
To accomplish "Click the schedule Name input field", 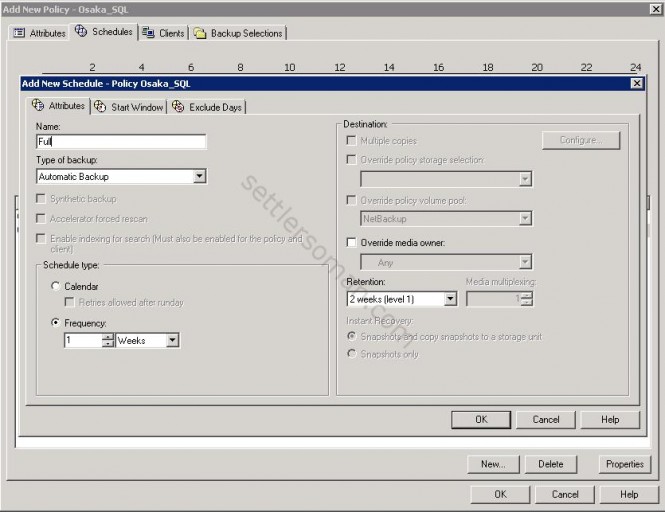I will 120,142.
